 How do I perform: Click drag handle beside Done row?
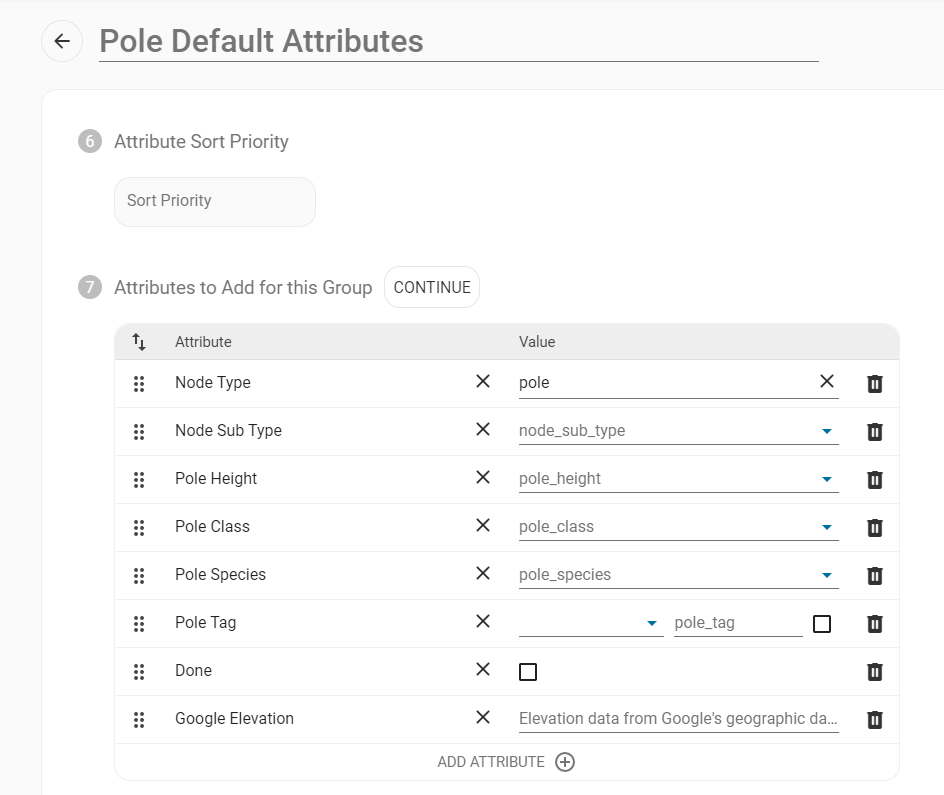[139, 671]
